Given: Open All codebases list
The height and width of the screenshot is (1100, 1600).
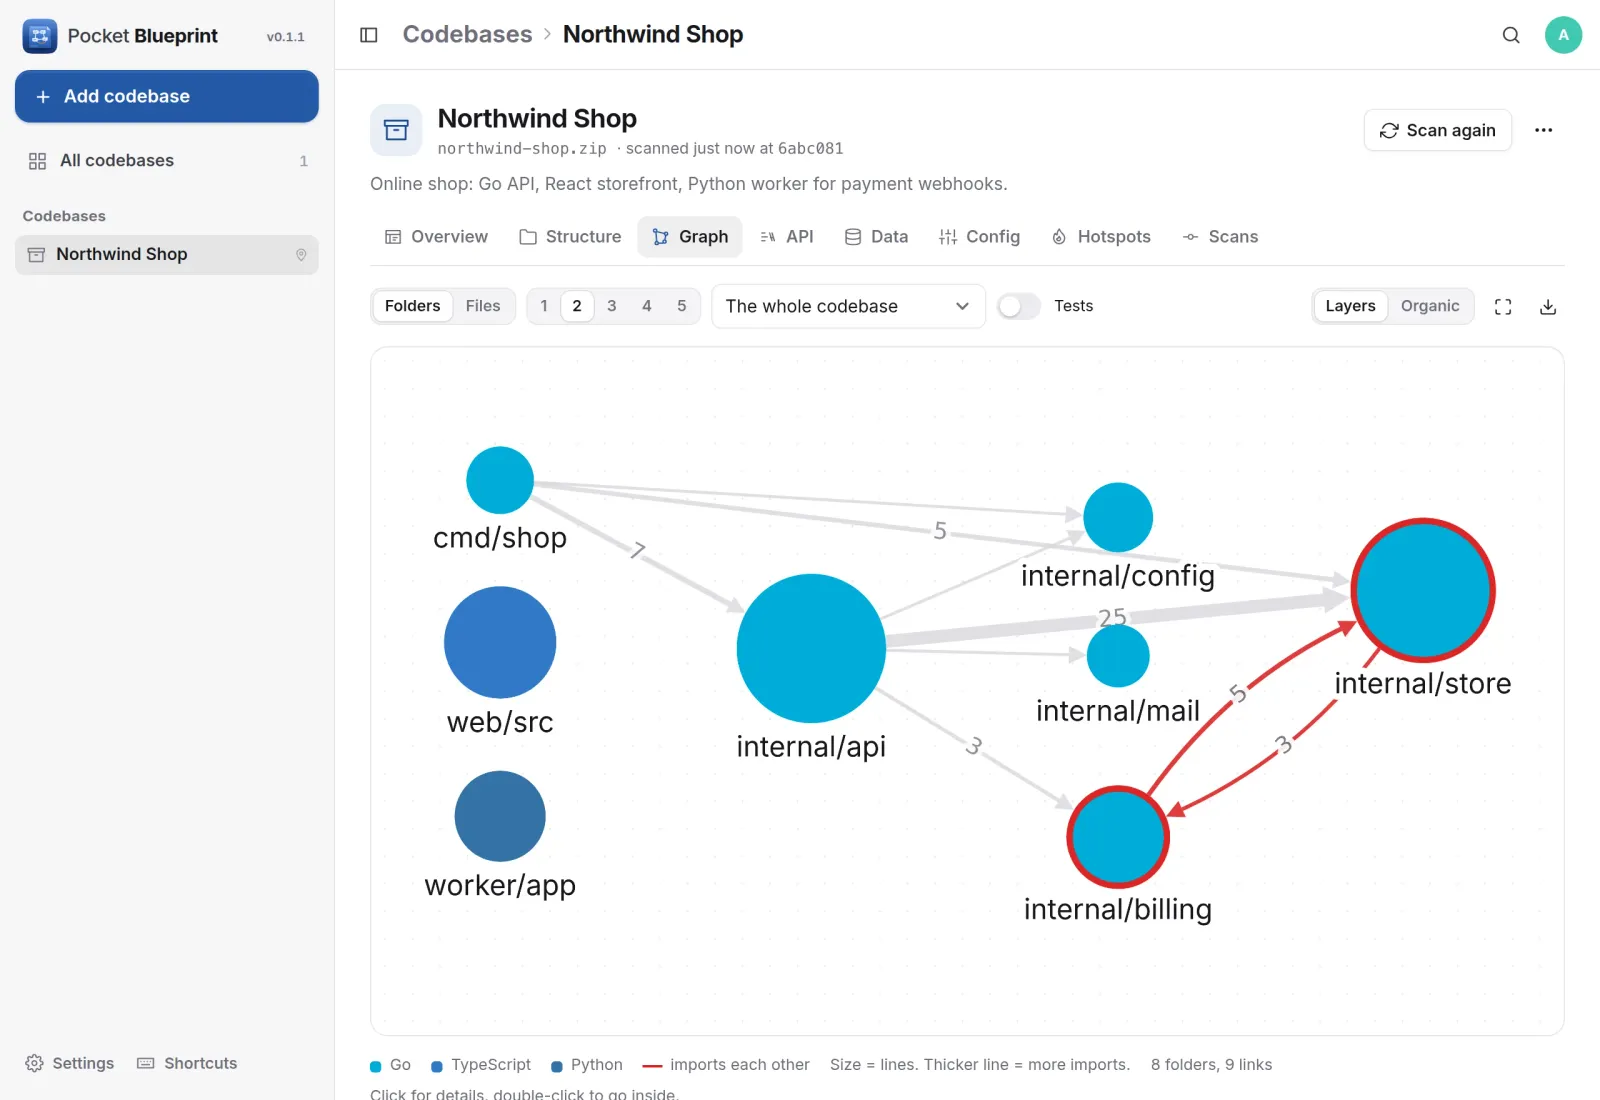Looking at the screenshot, I should pyautogui.click(x=167, y=161).
